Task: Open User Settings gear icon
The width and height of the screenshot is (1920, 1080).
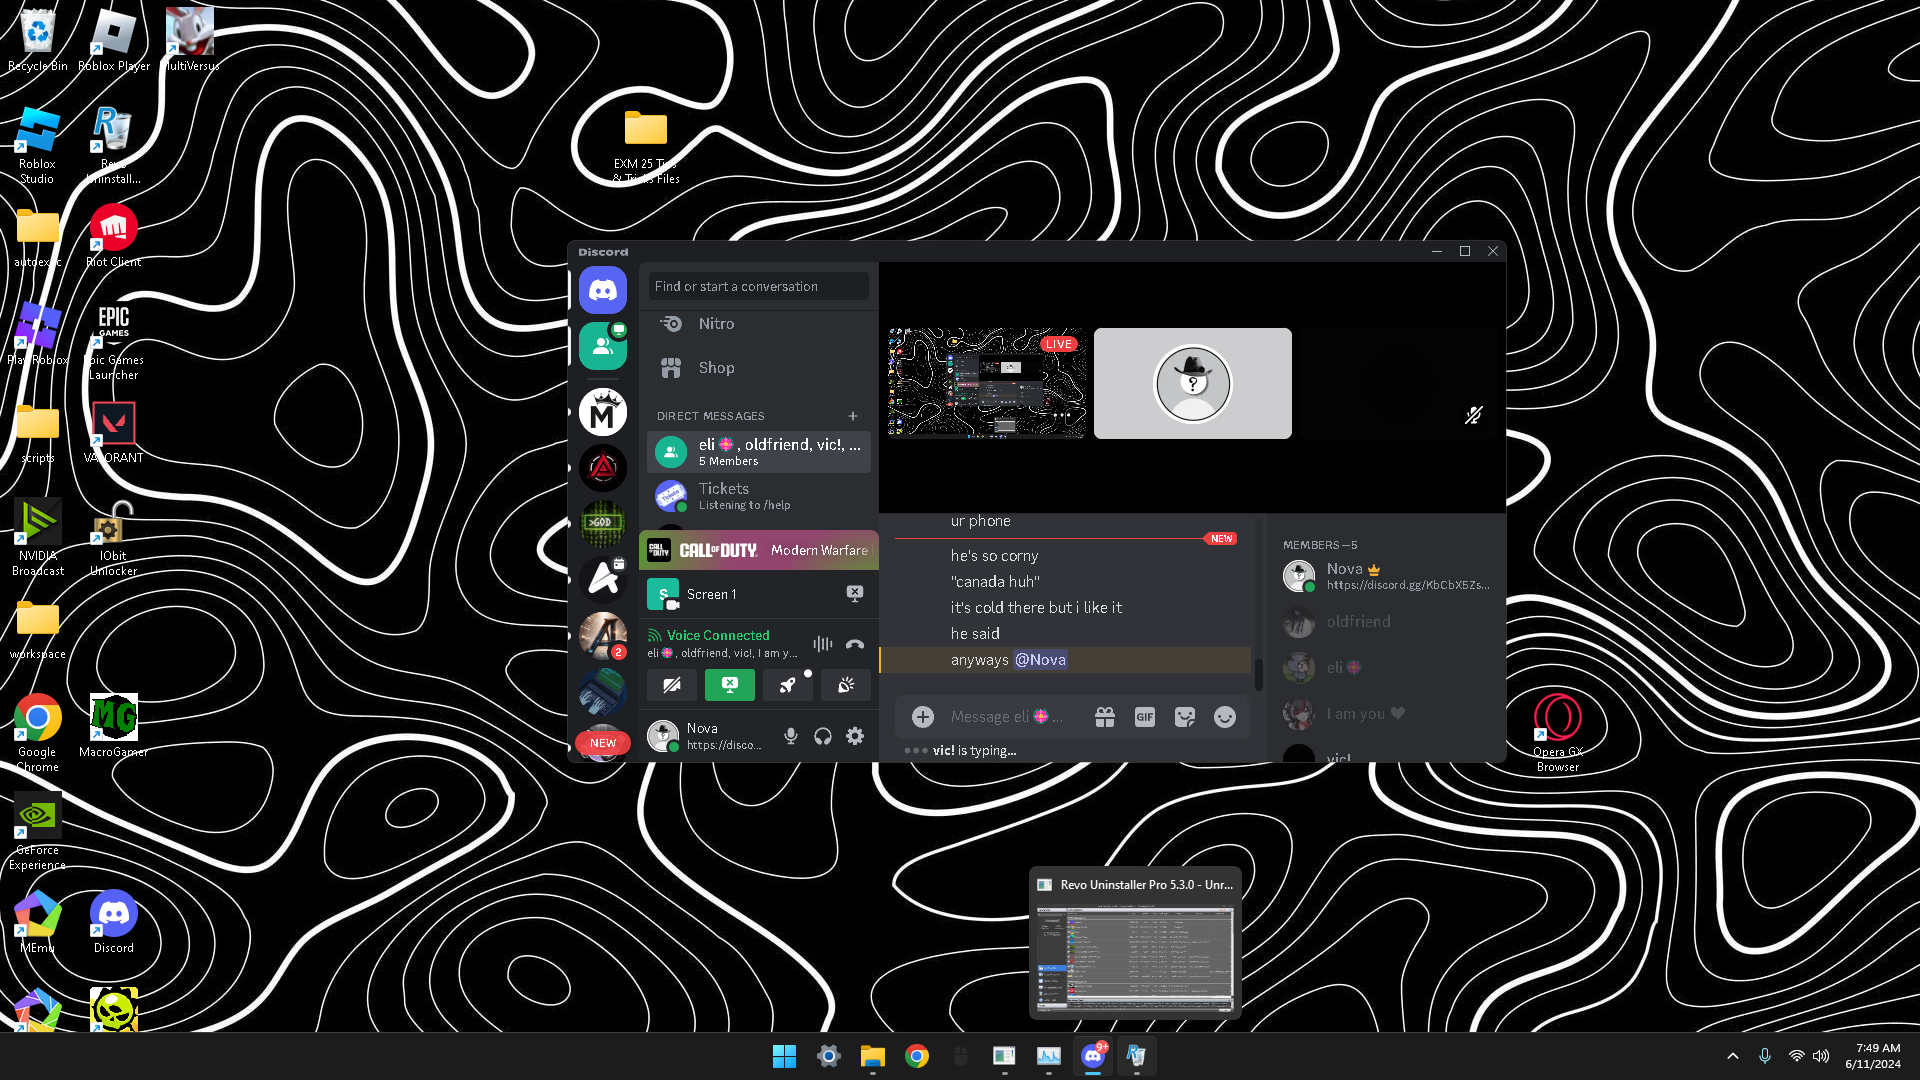Action: pyautogui.click(x=854, y=737)
